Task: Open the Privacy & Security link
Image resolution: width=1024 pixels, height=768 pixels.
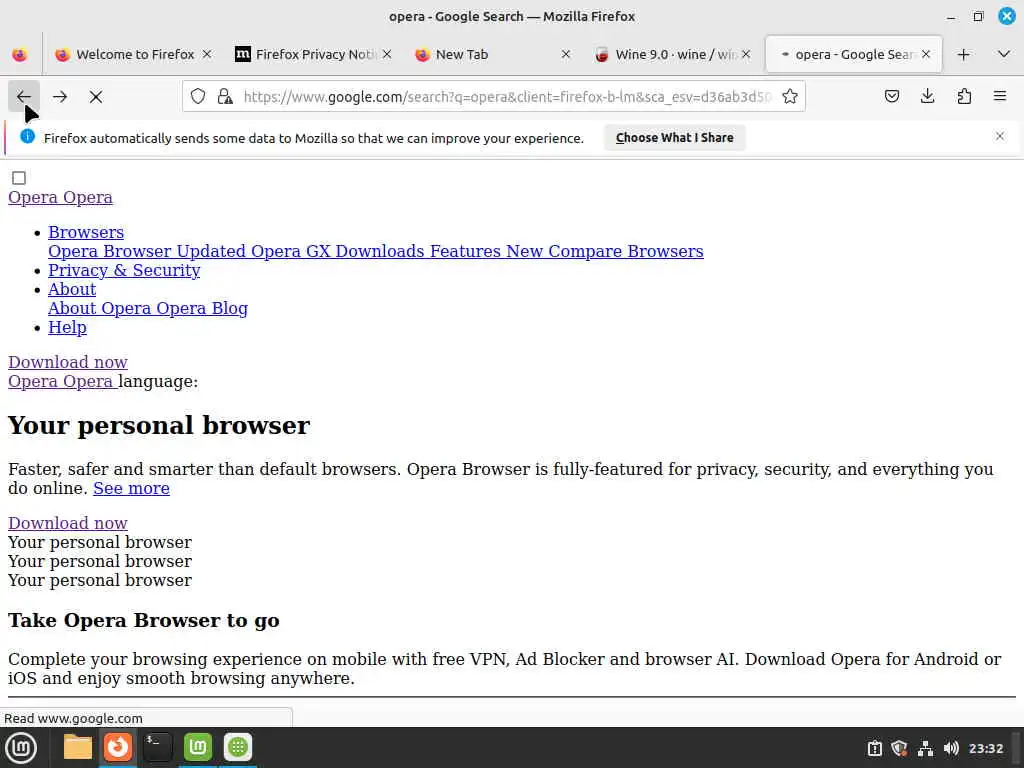Action: (124, 270)
